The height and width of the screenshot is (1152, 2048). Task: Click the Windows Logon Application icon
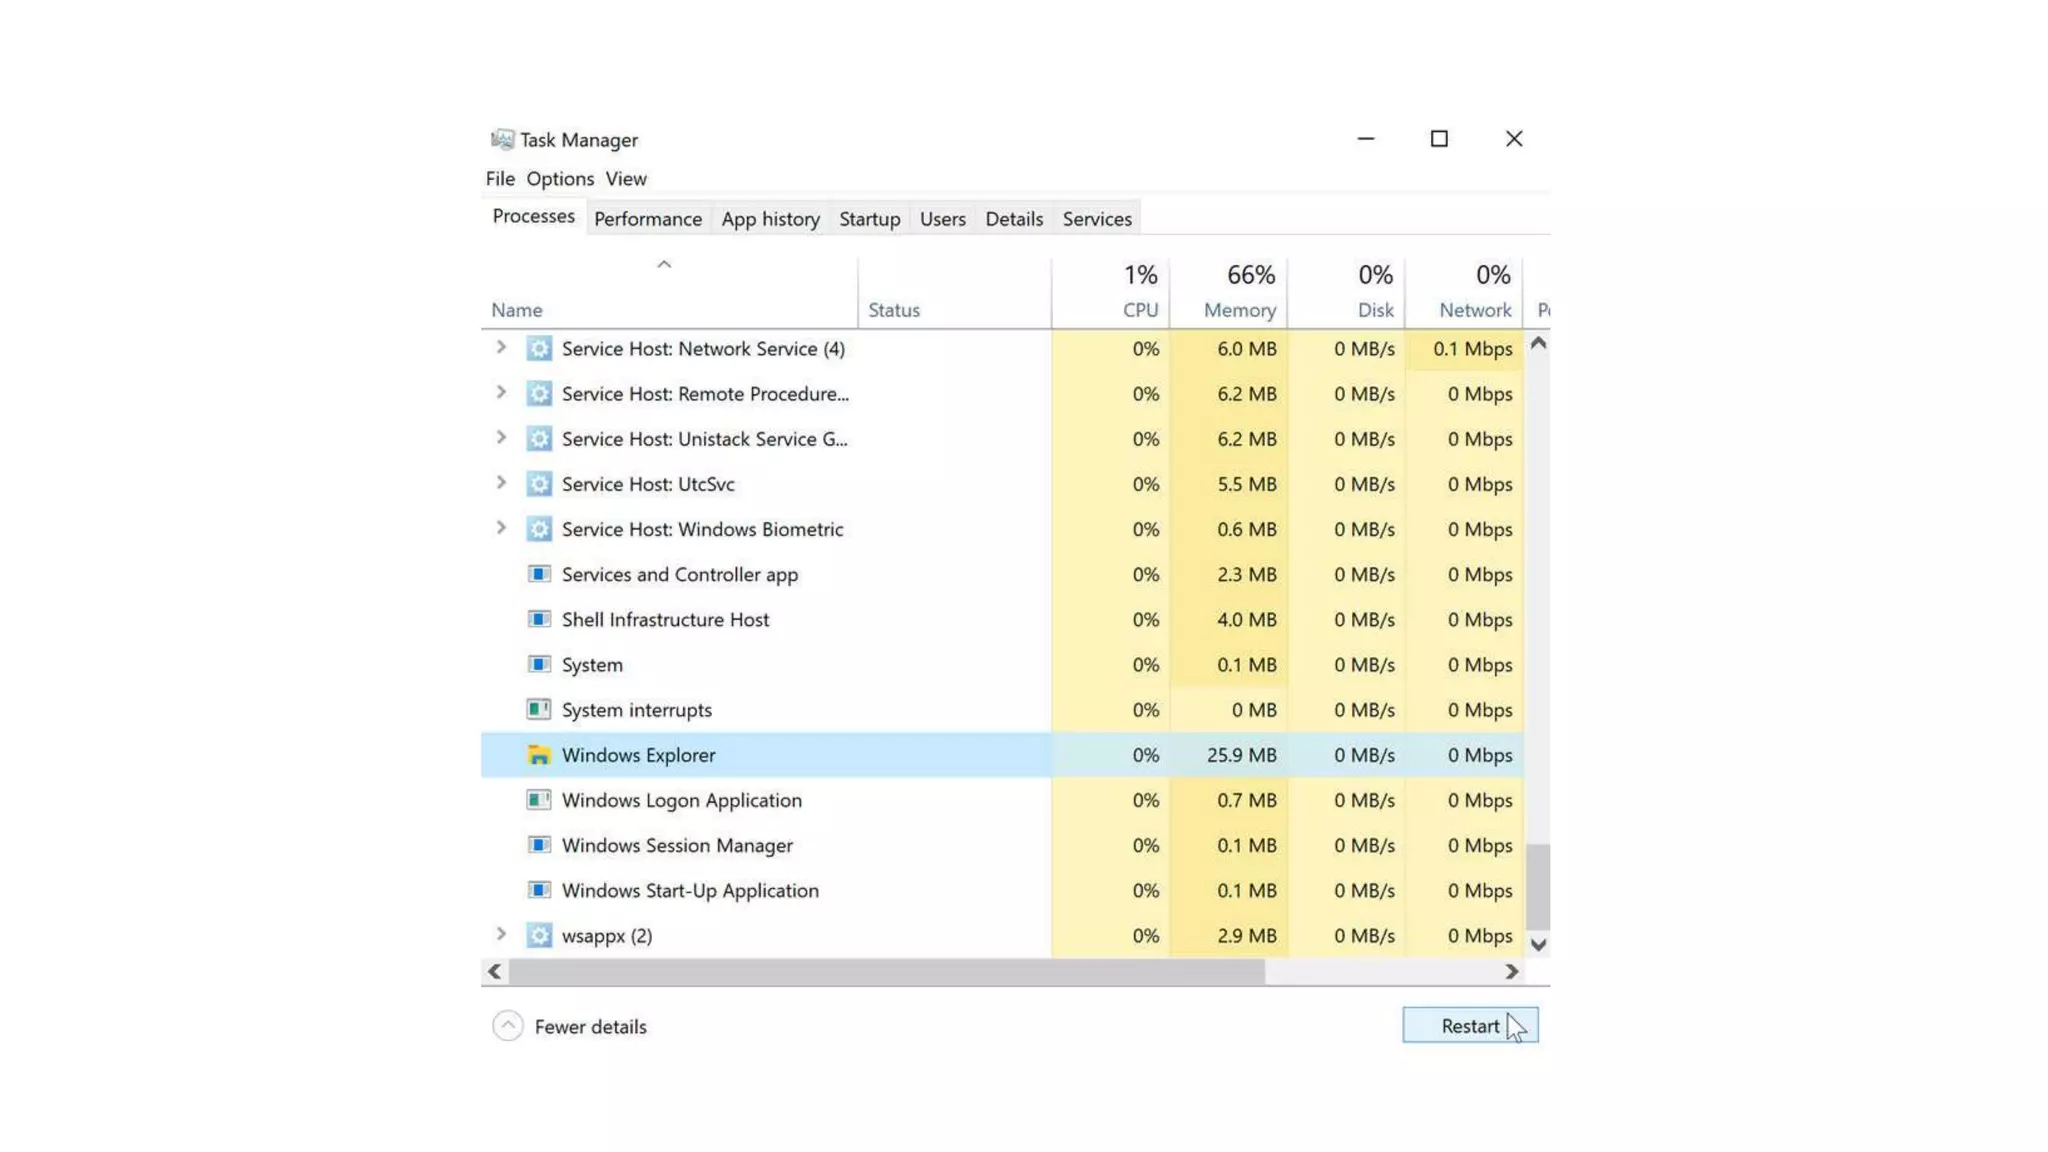pyautogui.click(x=539, y=800)
